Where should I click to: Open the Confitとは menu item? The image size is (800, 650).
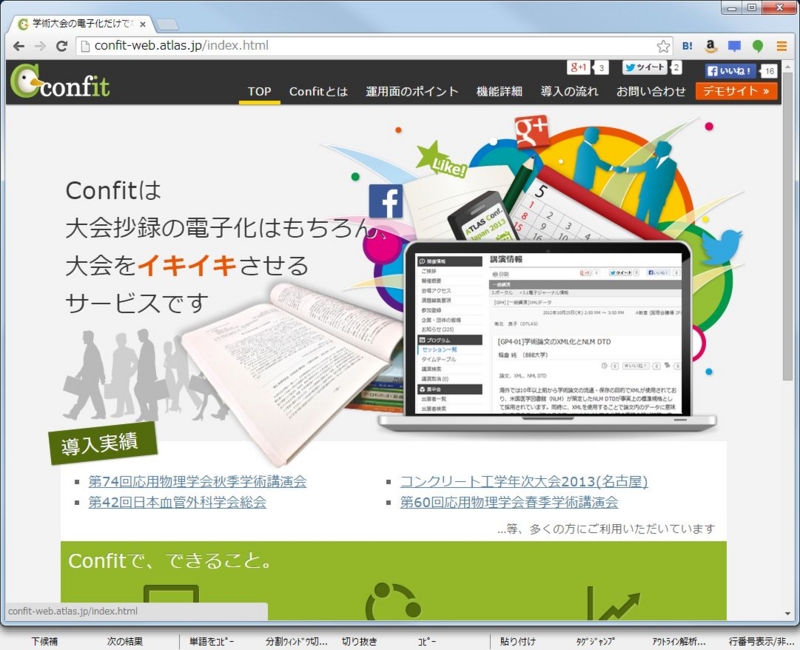[x=318, y=91]
